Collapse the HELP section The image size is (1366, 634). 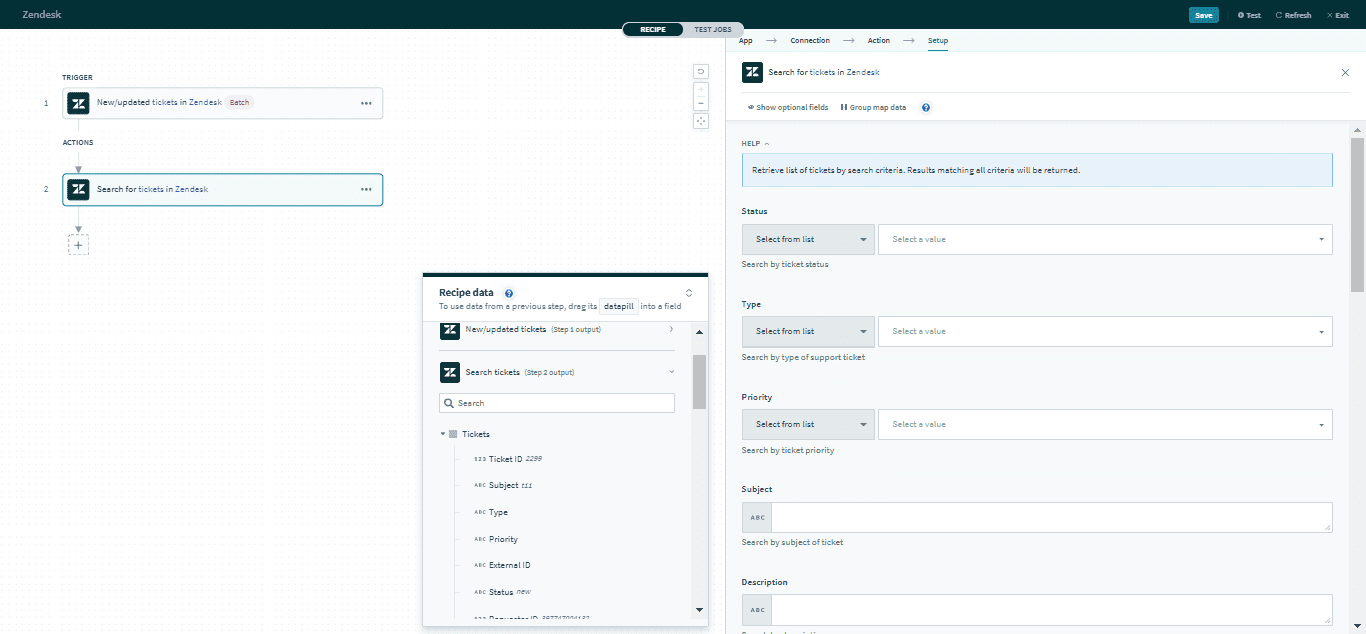755,143
